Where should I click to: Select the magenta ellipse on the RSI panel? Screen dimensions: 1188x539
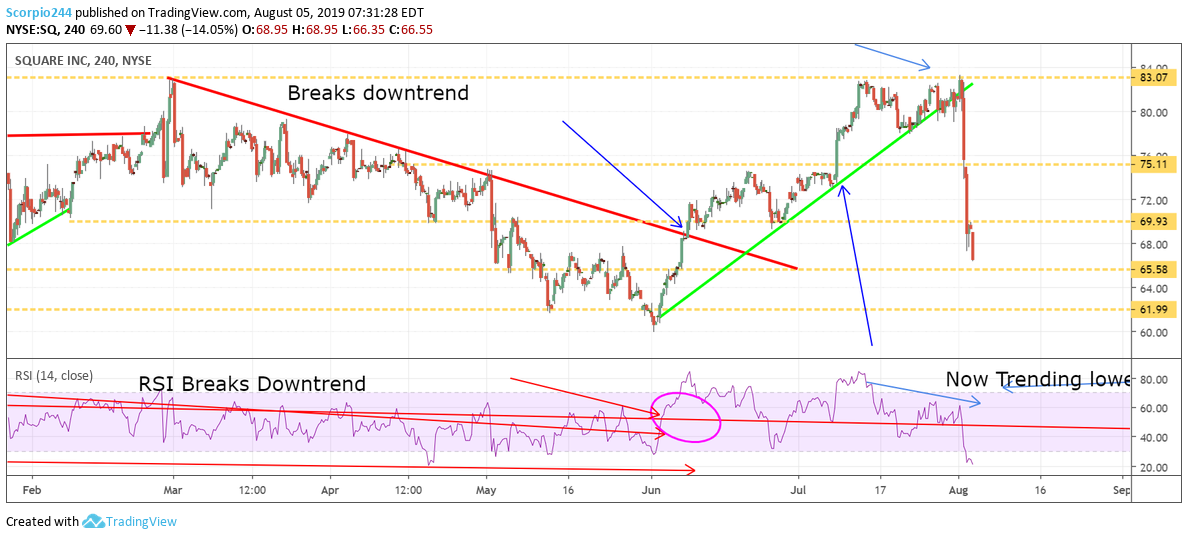[685, 416]
